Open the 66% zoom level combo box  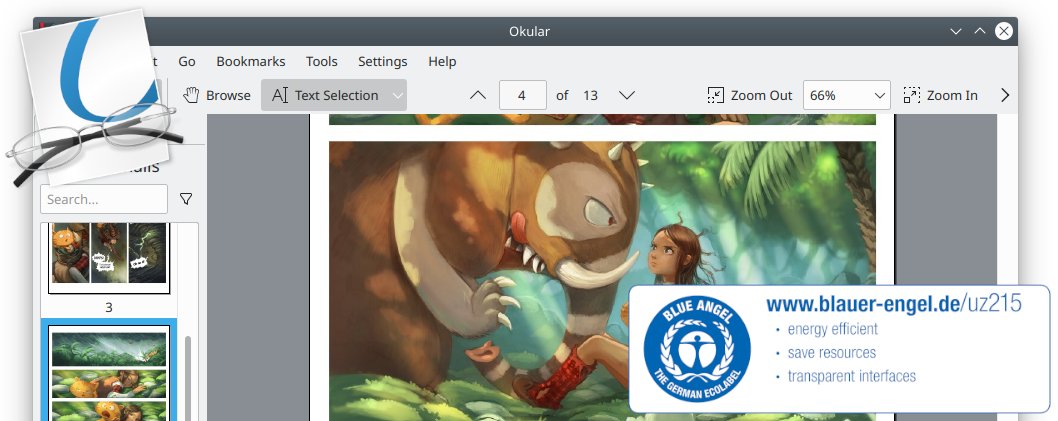pyautogui.click(x=846, y=95)
